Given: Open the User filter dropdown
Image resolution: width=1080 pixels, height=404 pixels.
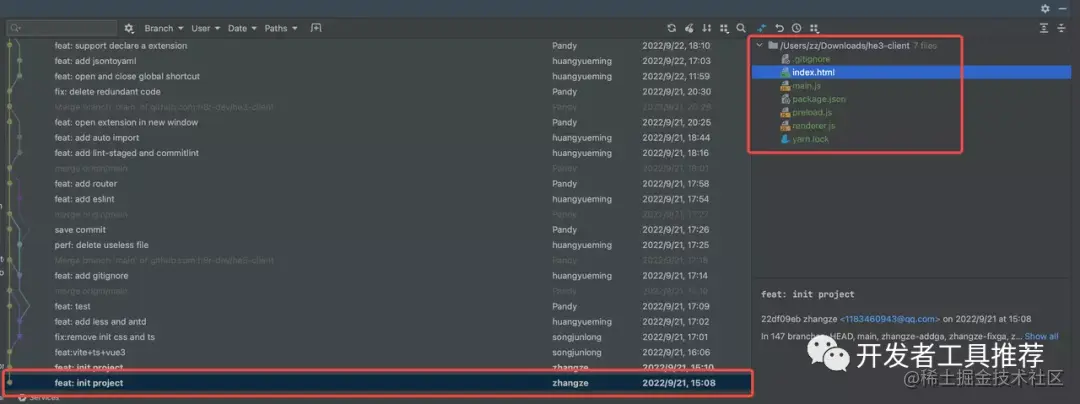Looking at the screenshot, I should tap(206, 28).
